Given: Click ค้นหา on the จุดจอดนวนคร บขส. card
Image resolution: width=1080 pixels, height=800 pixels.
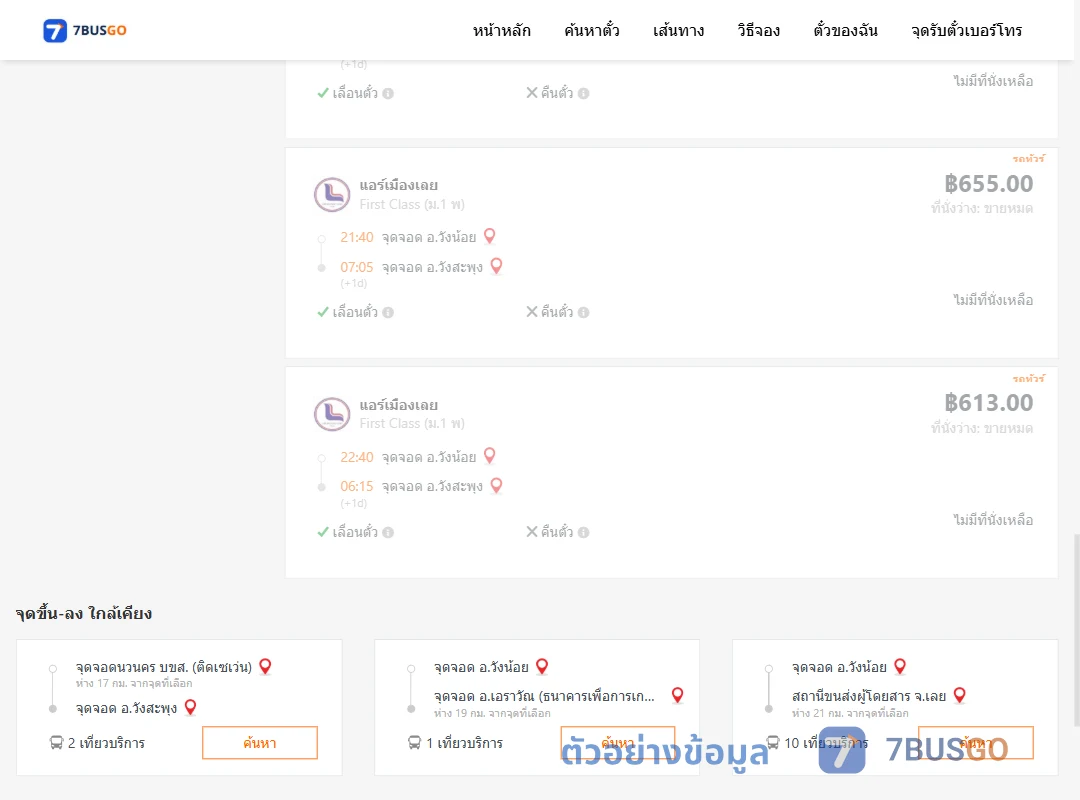Looking at the screenshot, I should pos(260,743).
